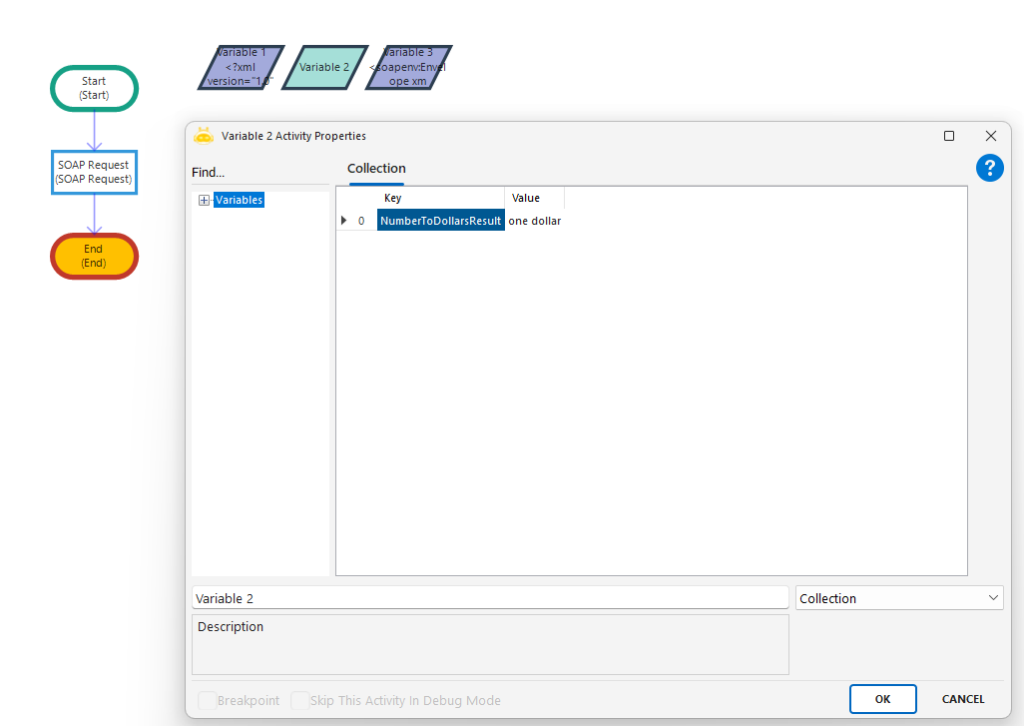Click the row 0 indicator arrow
The width and height of the screenshot is (1024, 726).
345,221
